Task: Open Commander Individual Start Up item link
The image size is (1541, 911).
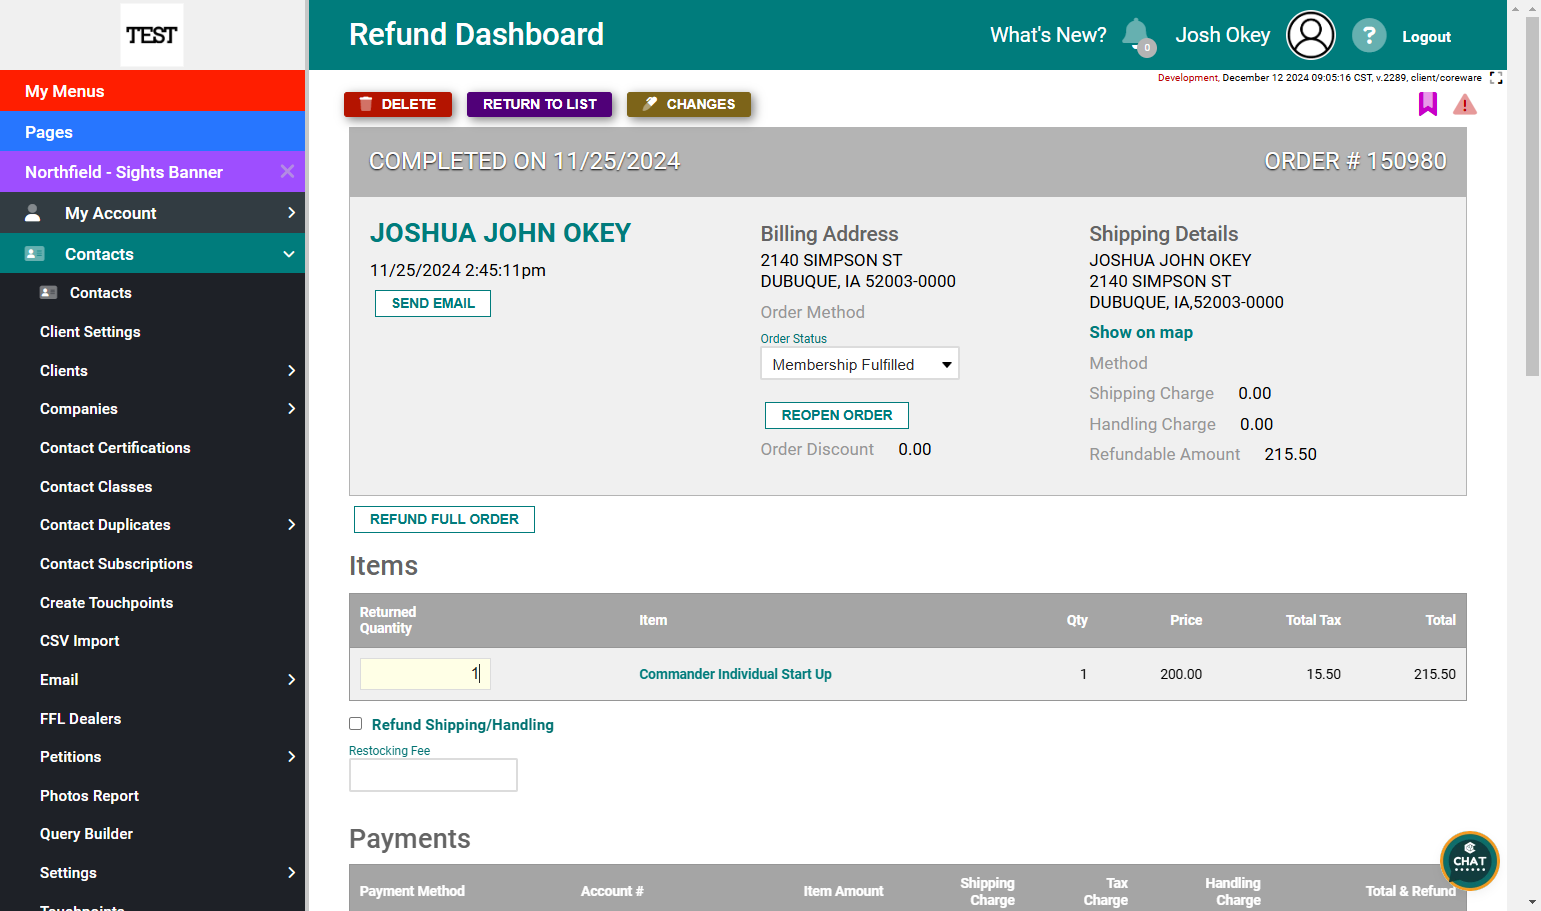Action: click(x=735, y=674)
